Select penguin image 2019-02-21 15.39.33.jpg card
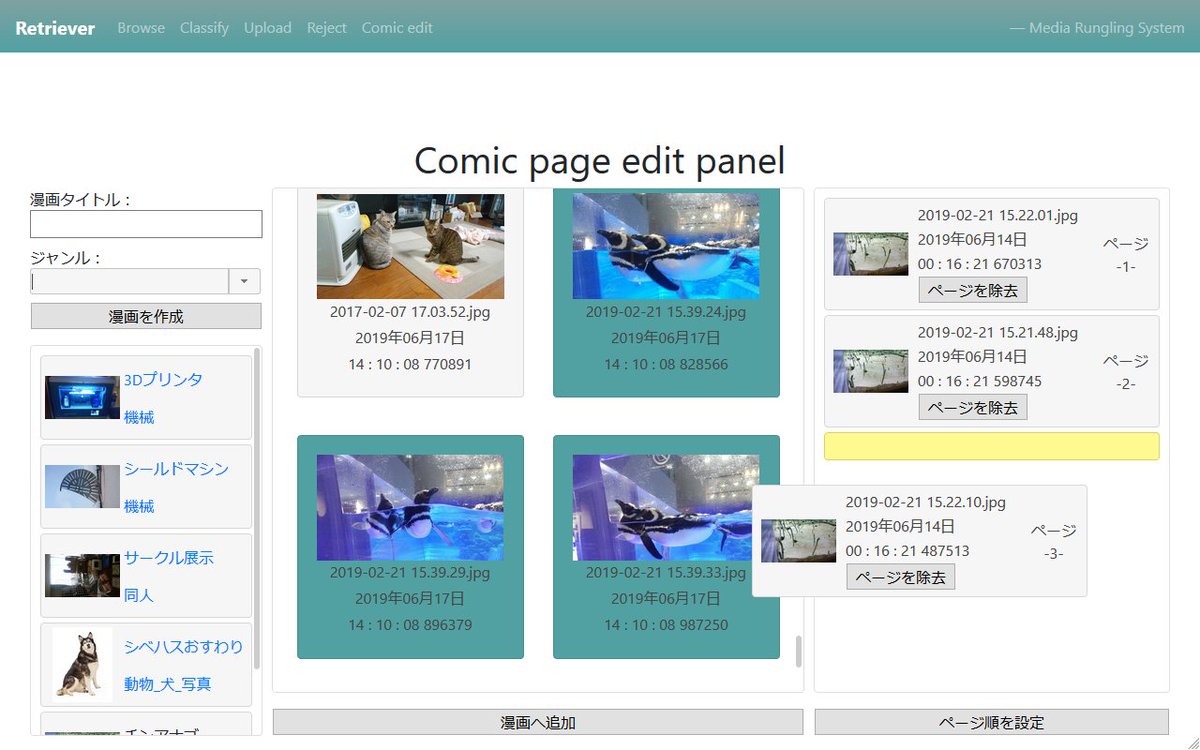This screenshot has height=750, width=1200. point(666,547)
